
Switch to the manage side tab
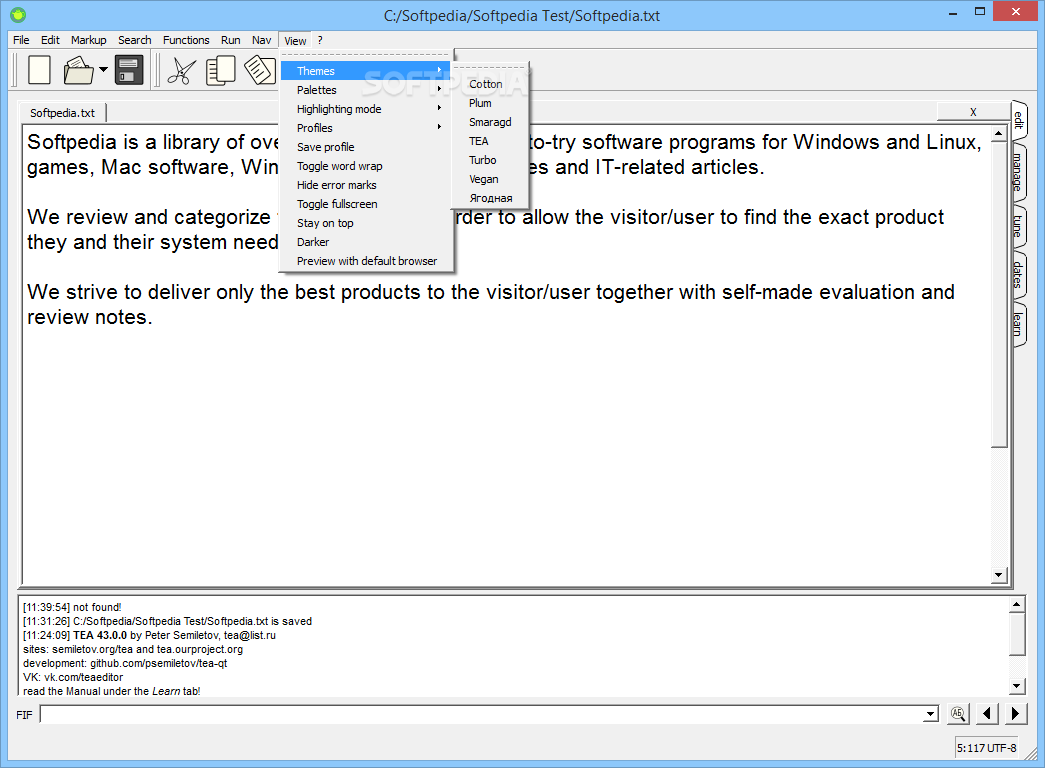pos(1018,172)
